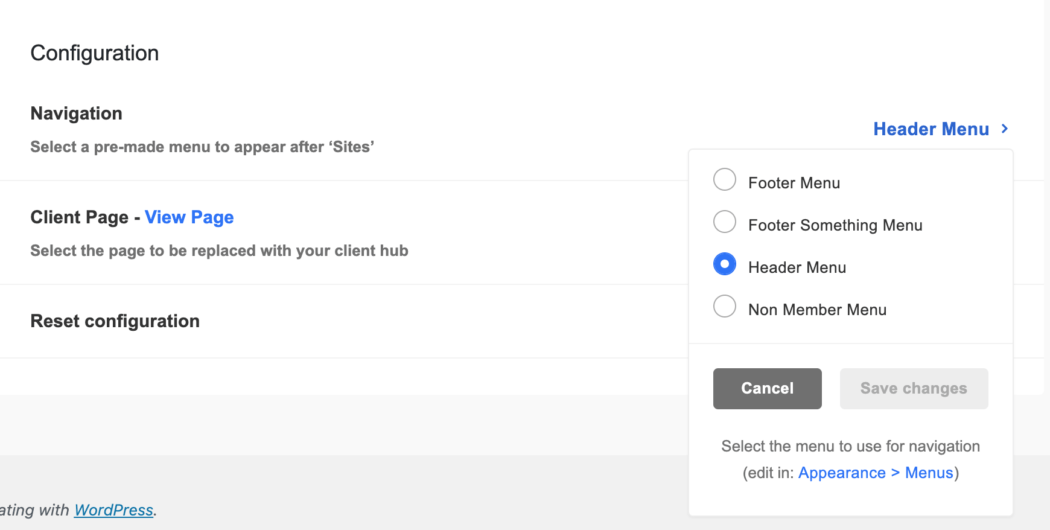Click the 'Select a pre-made menu' description
The height and width of the screenshot is (530, 1050).
pyautogui.click(x=202, y=147)
